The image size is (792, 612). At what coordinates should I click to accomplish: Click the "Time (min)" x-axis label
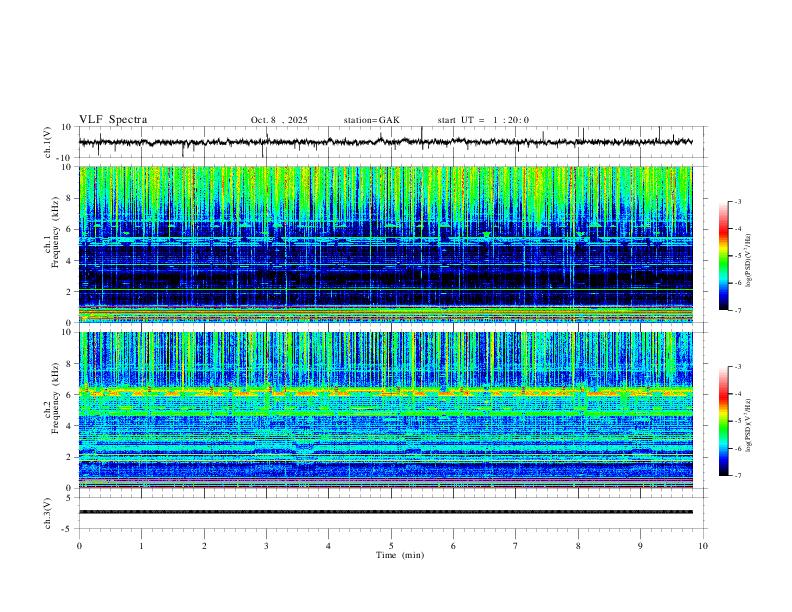coord(400,555)
